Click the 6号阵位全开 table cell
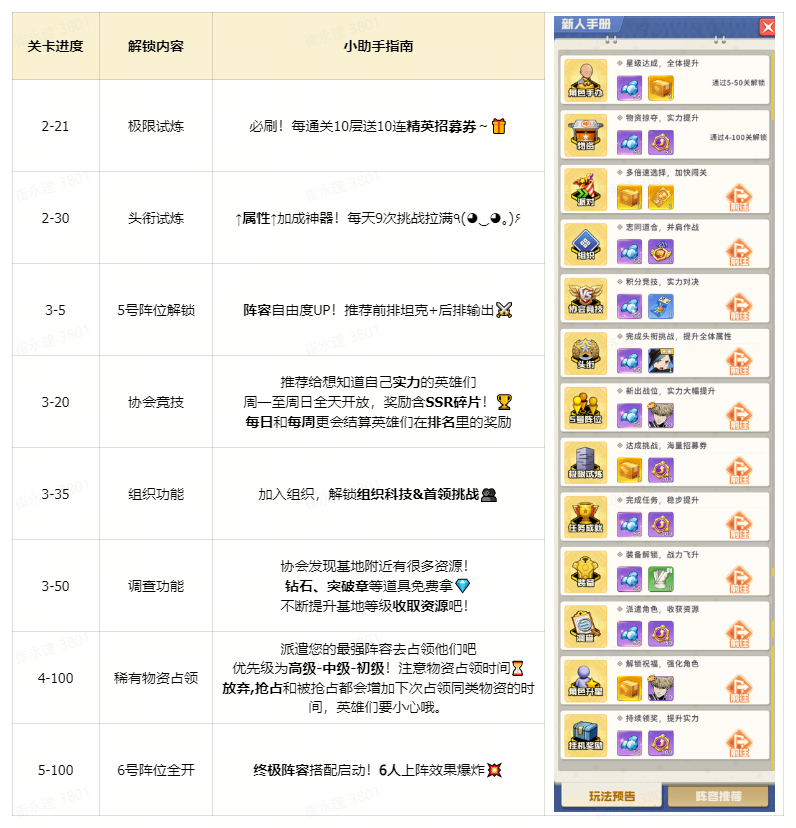The image size is (796, 828). [x=156, y=770]
